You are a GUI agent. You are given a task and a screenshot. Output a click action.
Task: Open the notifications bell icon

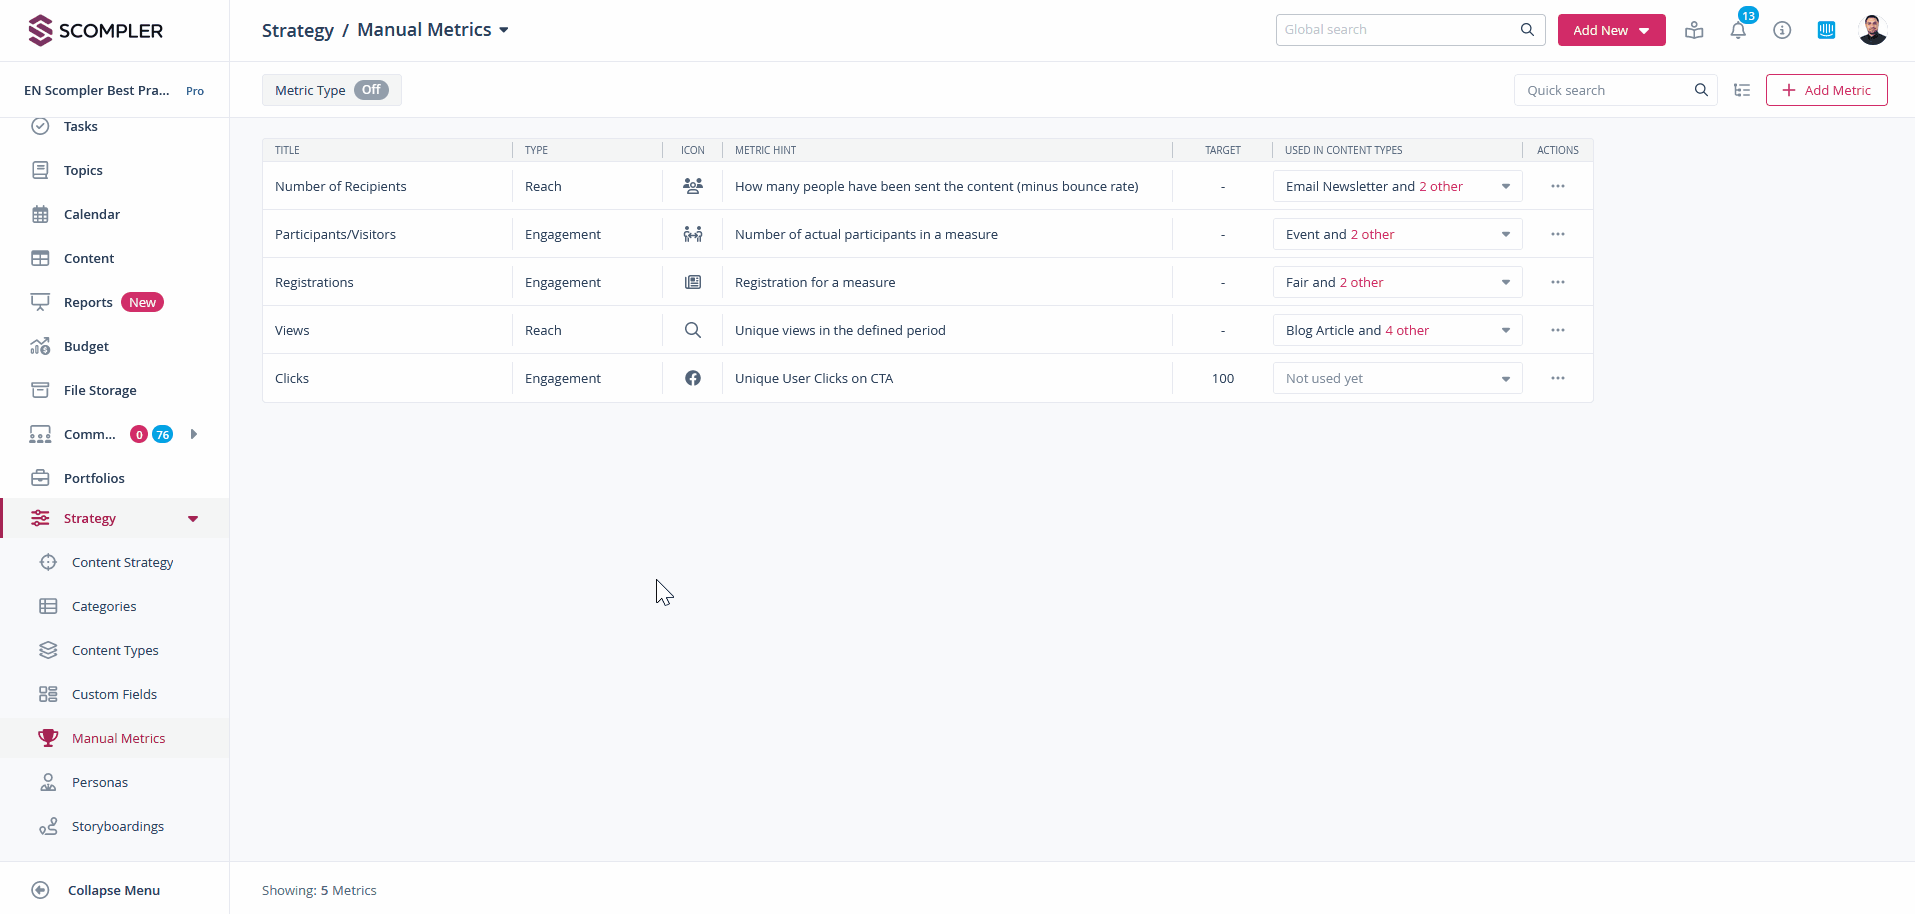coord(1738,30)
